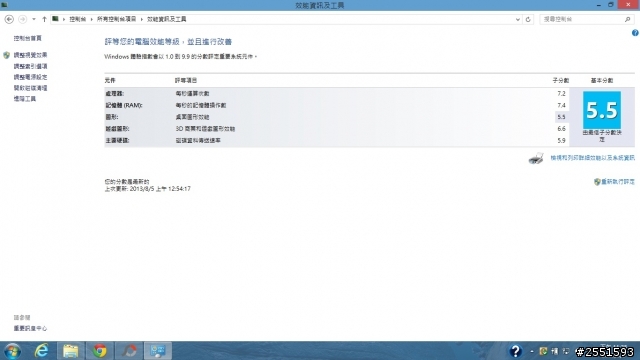Go up one level with up arrow
Screen dimensions: 640x360
point(44,19)
